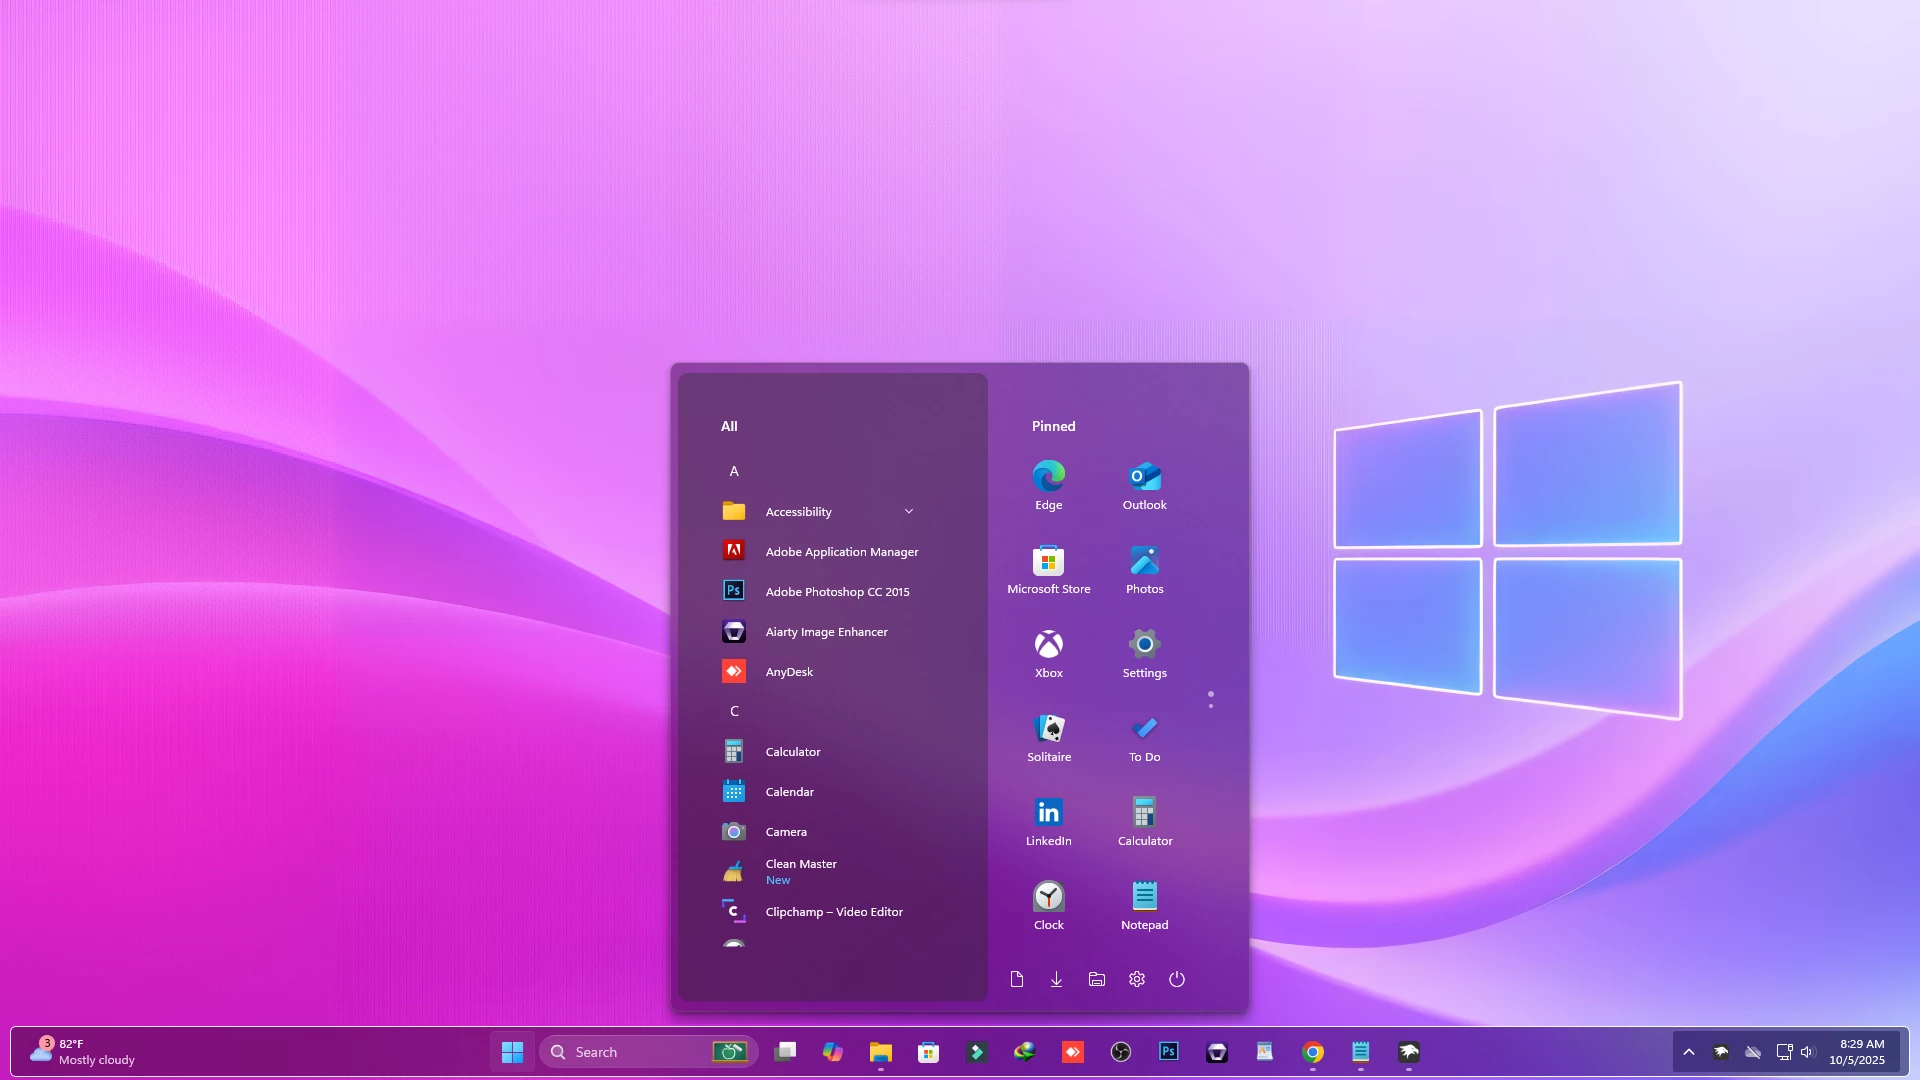Click pinned apps page indicator dots
1920x1080 pixels.
1210,699
